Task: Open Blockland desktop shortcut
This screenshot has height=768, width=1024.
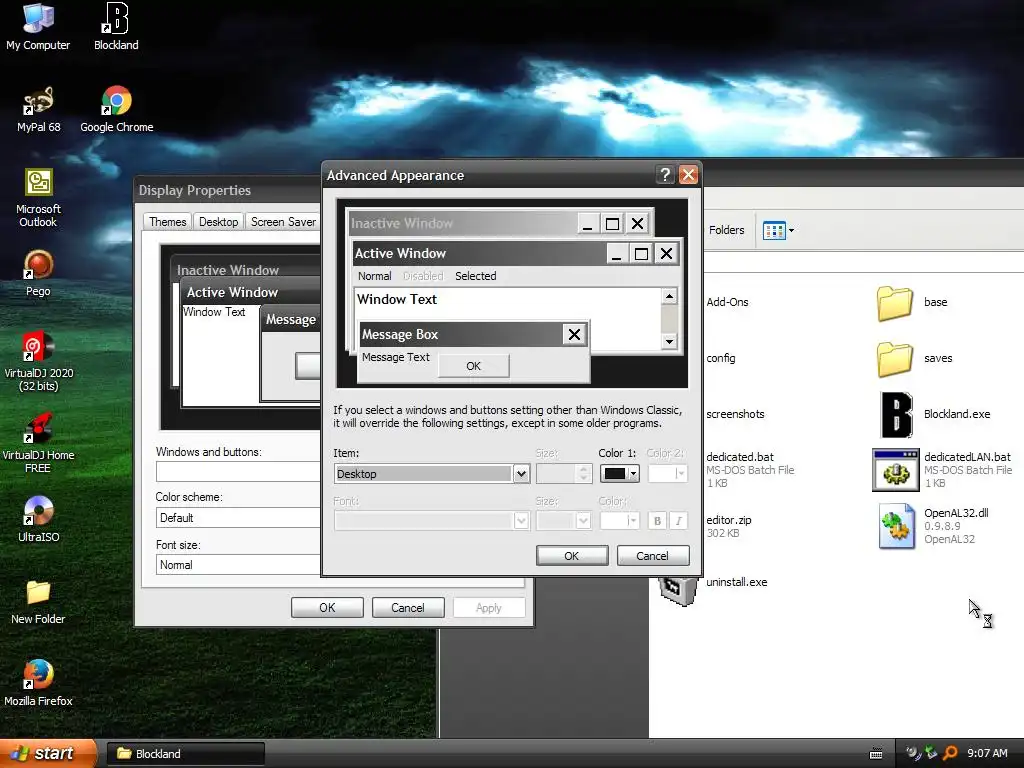Action: pyautogui.click(x=116, y=27)
